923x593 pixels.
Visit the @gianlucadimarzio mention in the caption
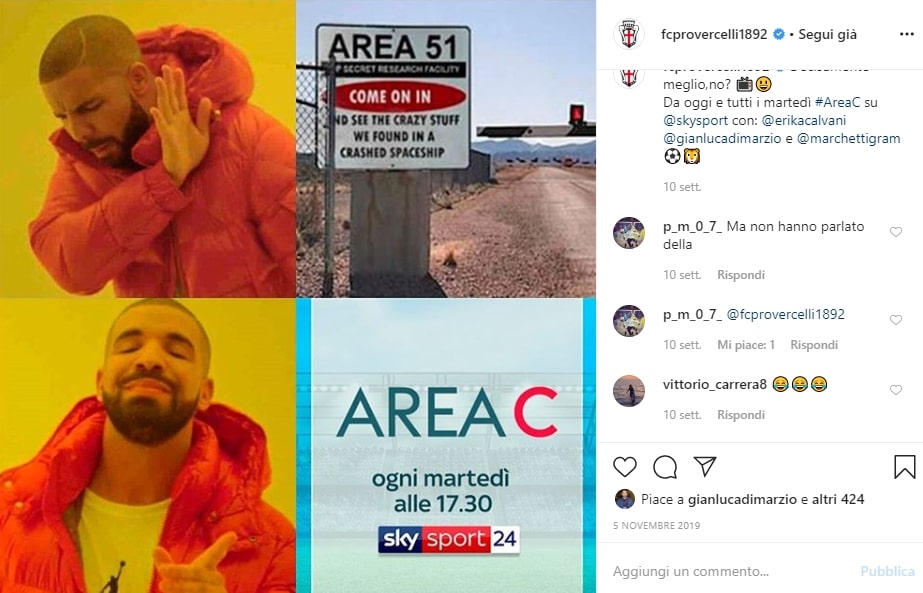[722, 139]
